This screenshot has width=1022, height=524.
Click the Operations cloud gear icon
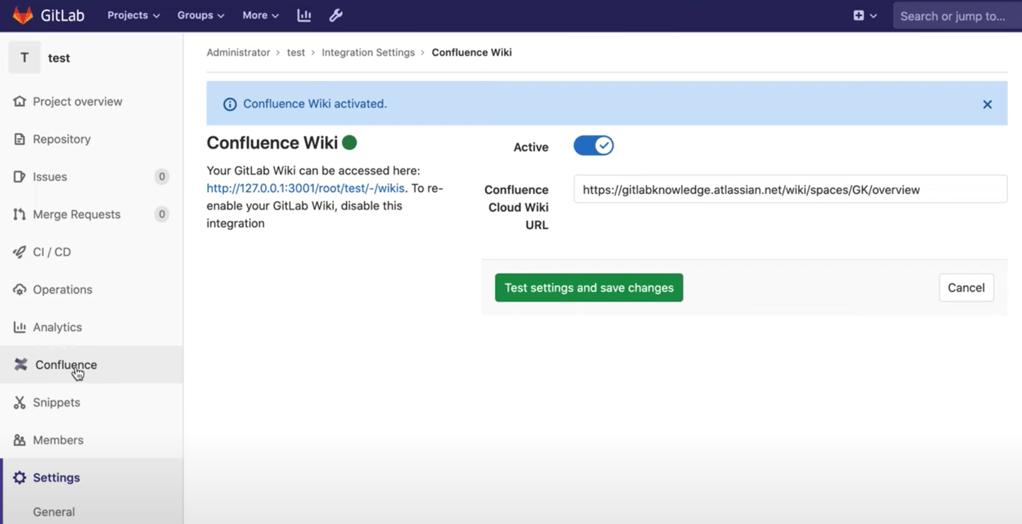click(x=20, y=289)
